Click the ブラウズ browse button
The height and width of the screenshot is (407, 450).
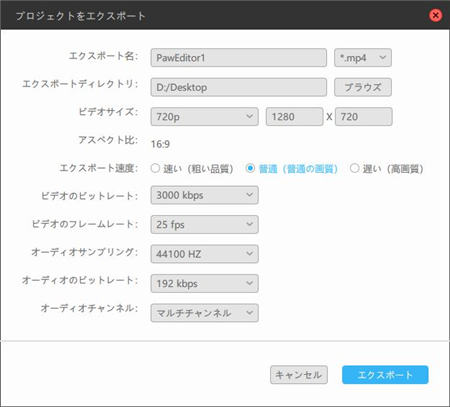[x=363, y=87]
